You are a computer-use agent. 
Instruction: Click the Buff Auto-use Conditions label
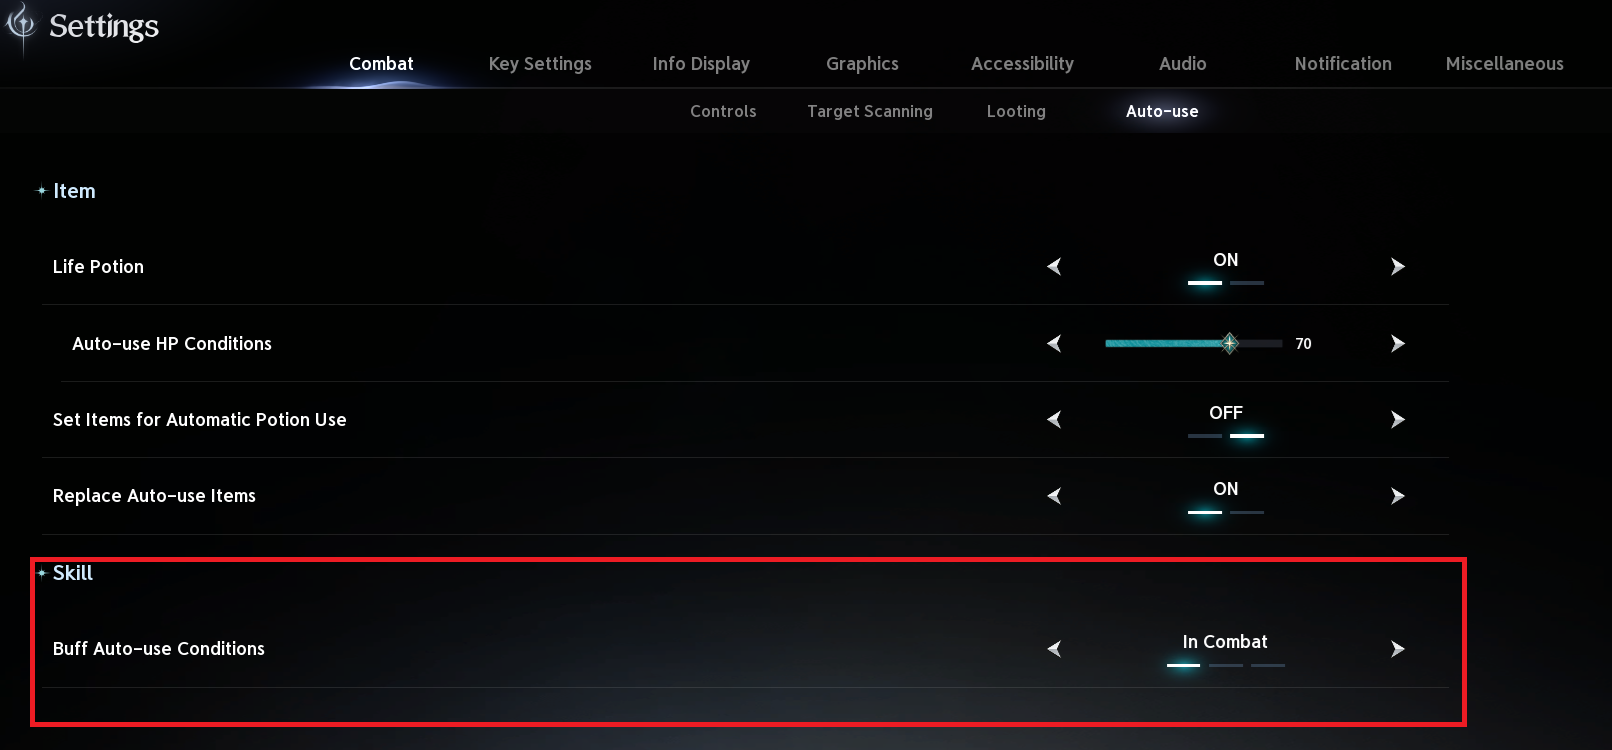159,649
